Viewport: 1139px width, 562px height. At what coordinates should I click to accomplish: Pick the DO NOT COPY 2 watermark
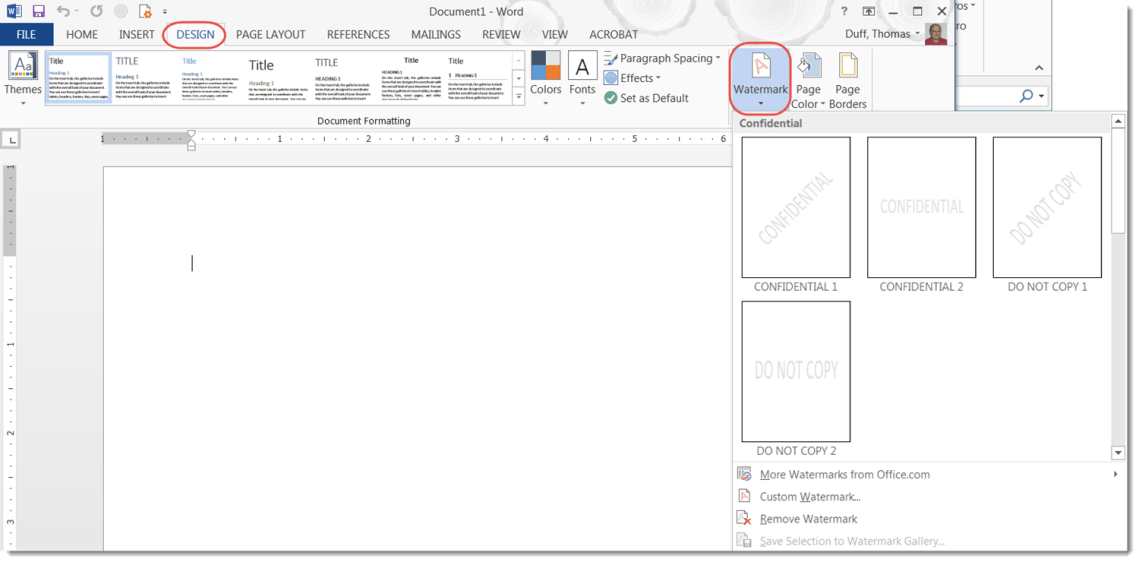(796, 372)
